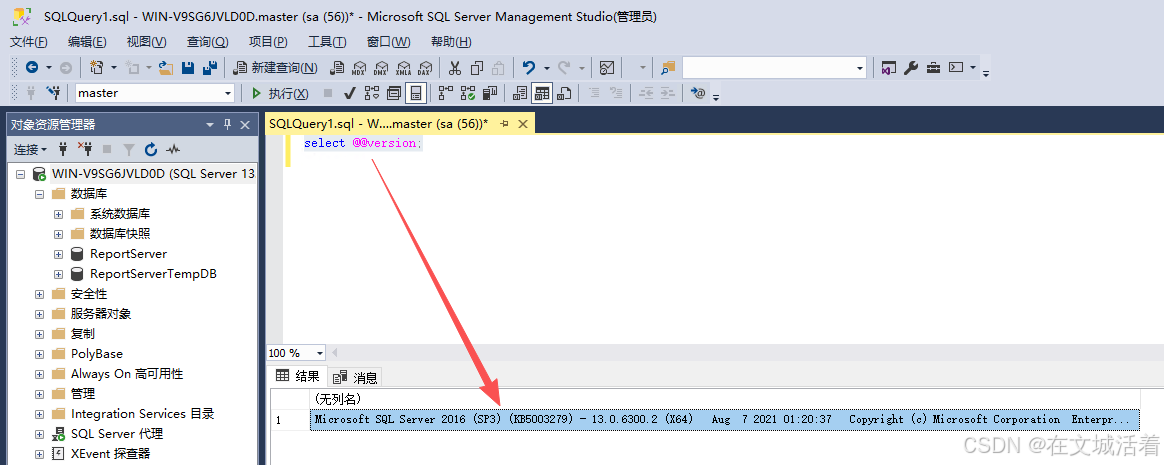
Task: Click the Object Explorer disconnect icon
Action: (x=85, y=149)
